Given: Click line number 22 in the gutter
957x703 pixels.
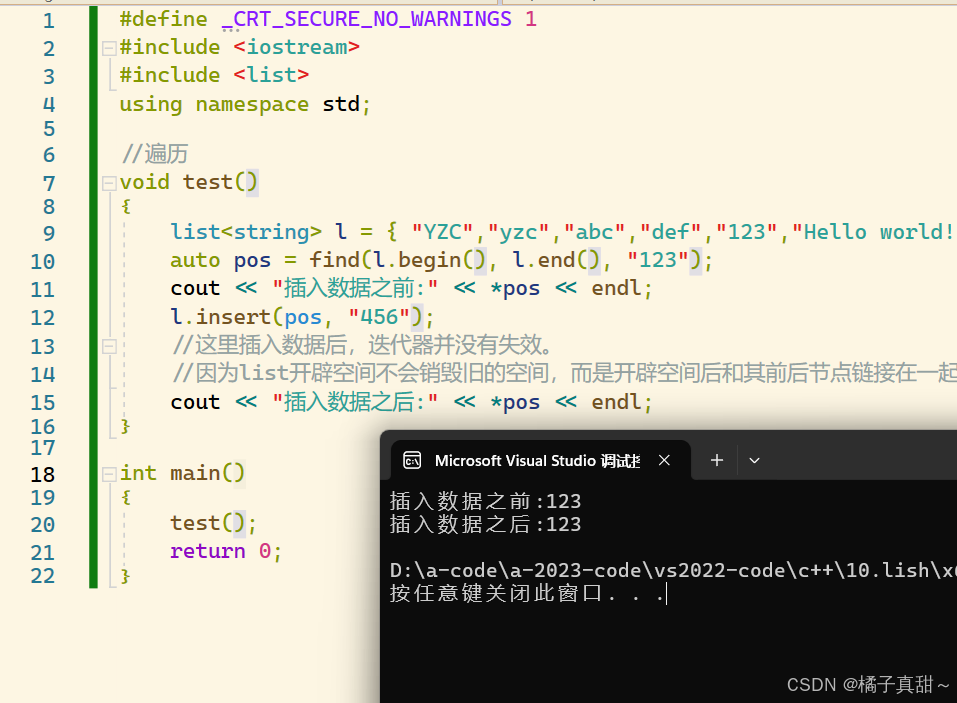Looking at the screenshot, I should pyautogui.click(x=43, y=575).
